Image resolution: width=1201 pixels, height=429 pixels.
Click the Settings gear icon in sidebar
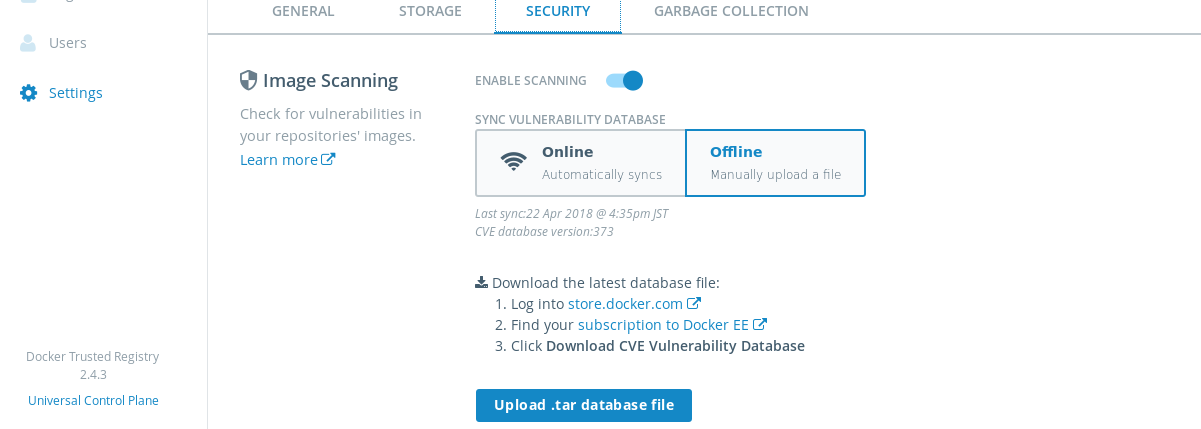click(x=29, y=93)
